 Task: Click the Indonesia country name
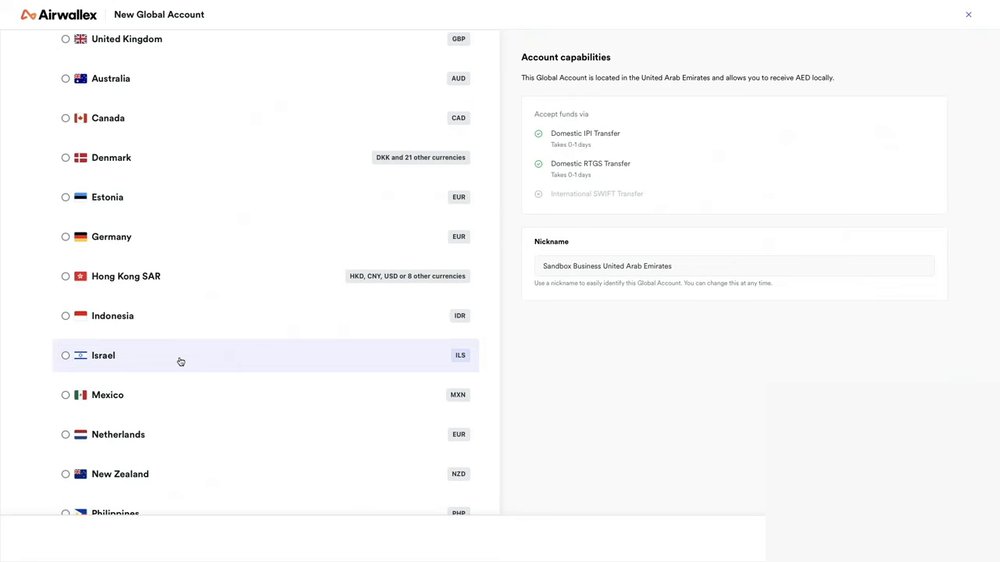(112, 316)
